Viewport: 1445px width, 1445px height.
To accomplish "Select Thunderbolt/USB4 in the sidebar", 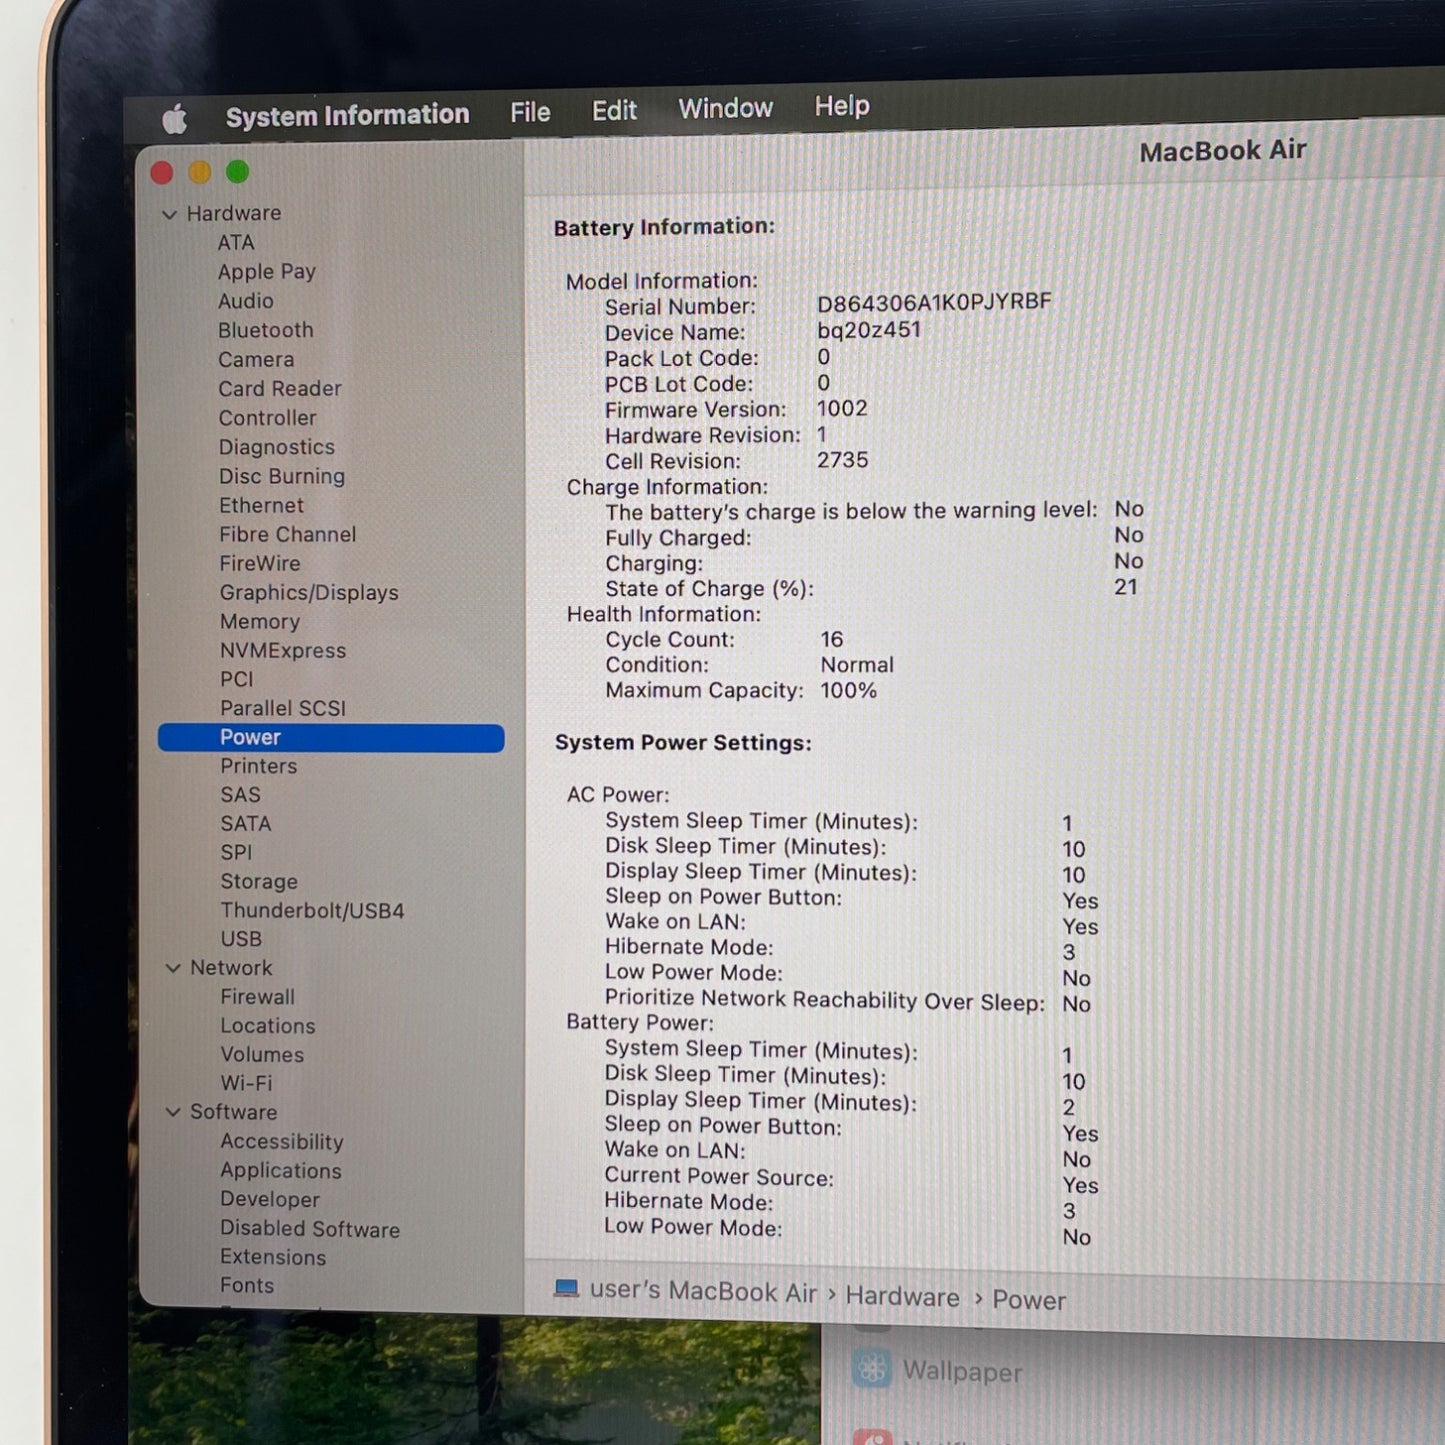I will coord(312,910).
